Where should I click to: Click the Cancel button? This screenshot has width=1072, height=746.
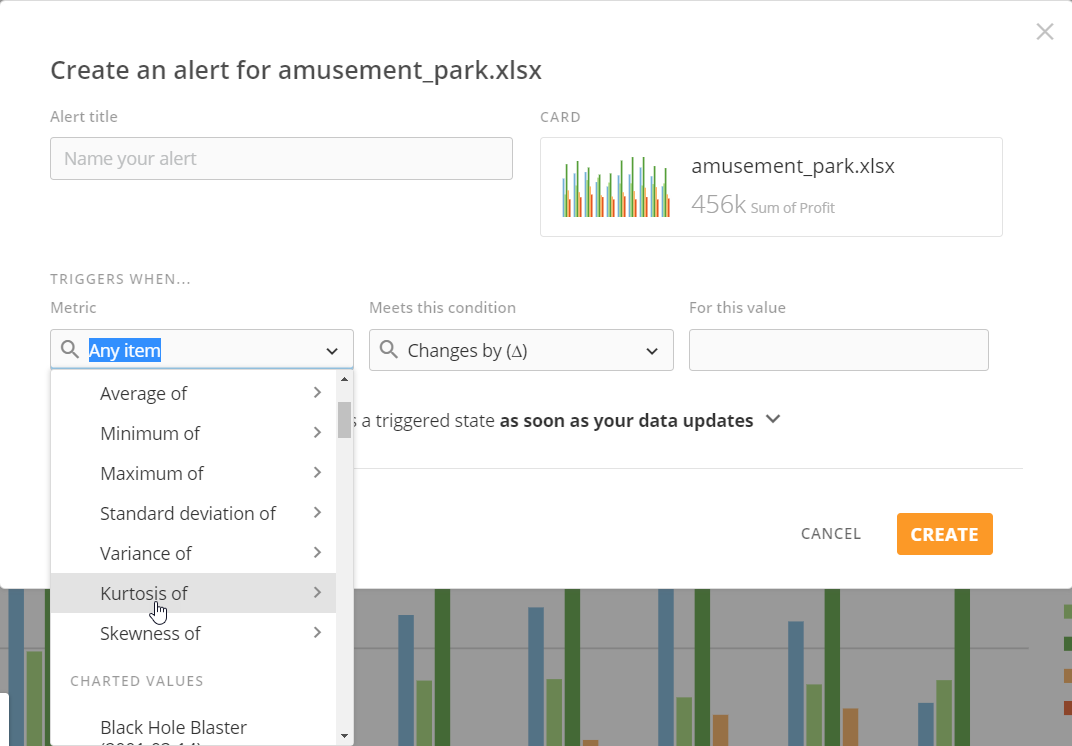(x=830, y=534)
